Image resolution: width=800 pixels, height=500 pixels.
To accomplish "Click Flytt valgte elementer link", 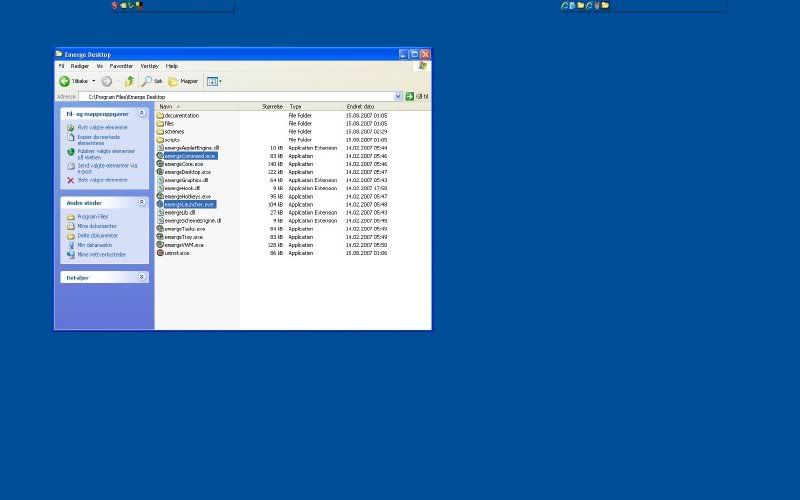I will coord(103,128).
